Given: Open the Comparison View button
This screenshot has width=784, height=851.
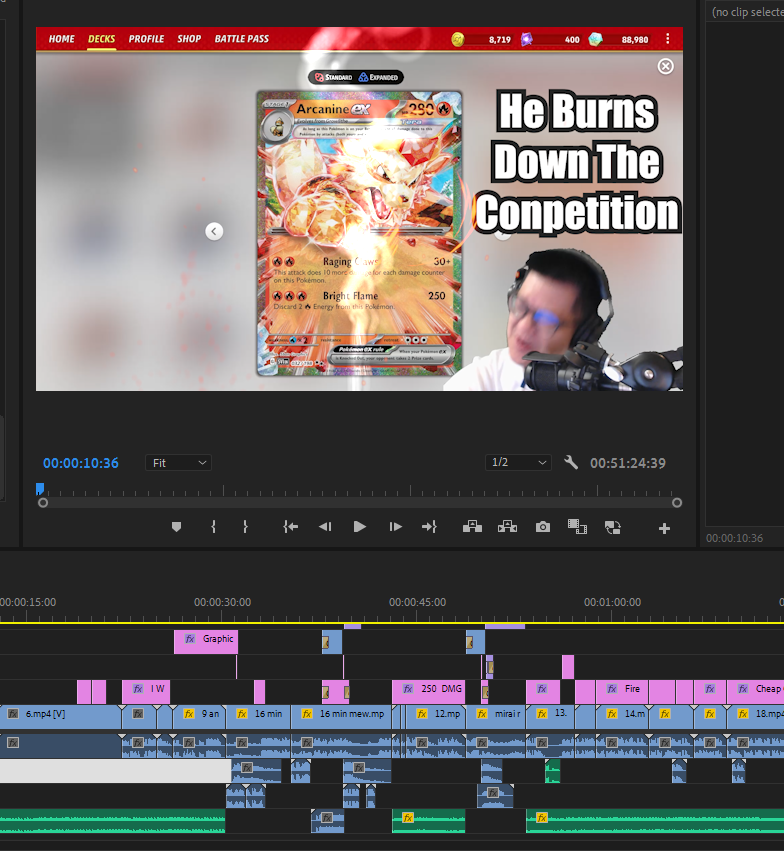Looking at the screenshot, I should pyautogui.click(x=577, y=527).
